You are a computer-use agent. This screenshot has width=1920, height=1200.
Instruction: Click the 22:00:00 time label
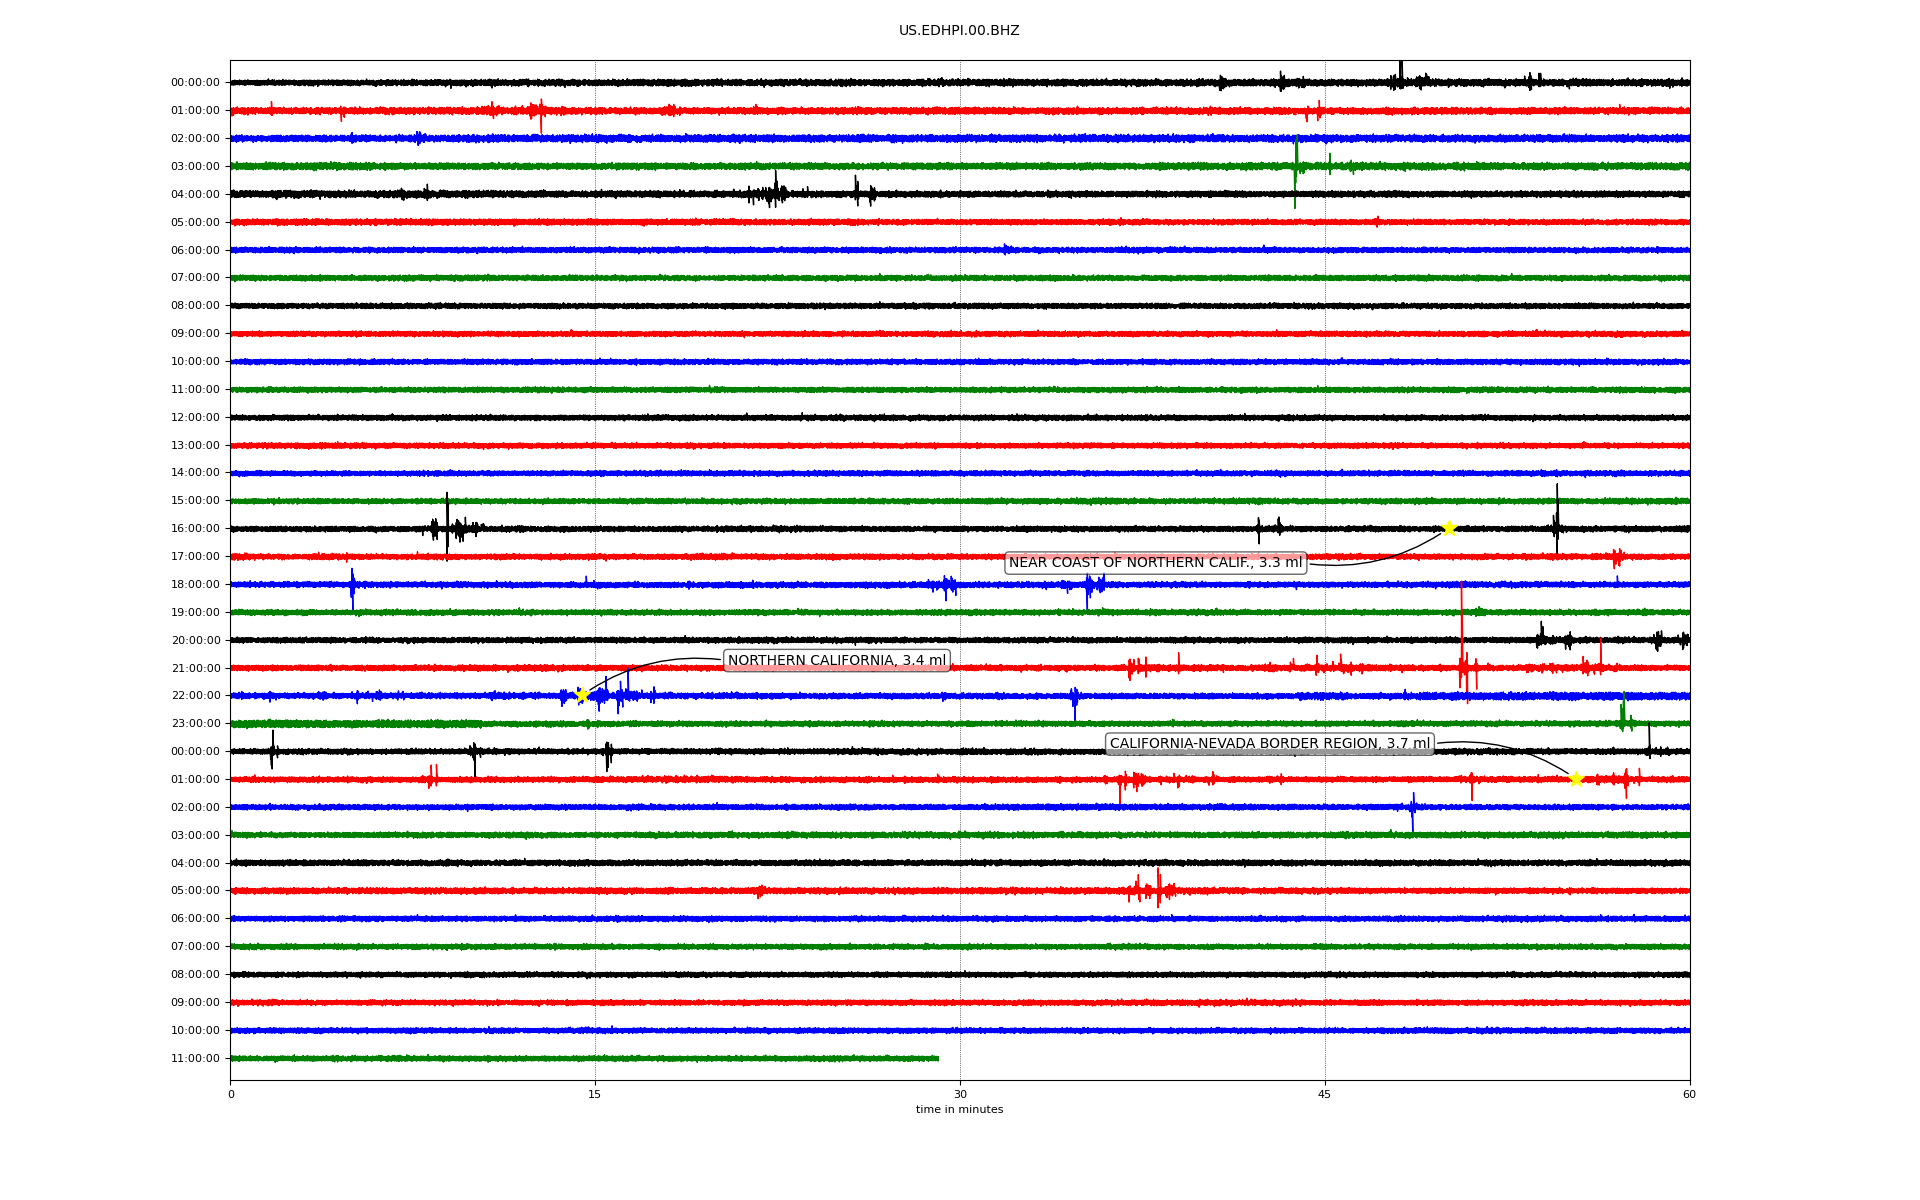point(195,695)
